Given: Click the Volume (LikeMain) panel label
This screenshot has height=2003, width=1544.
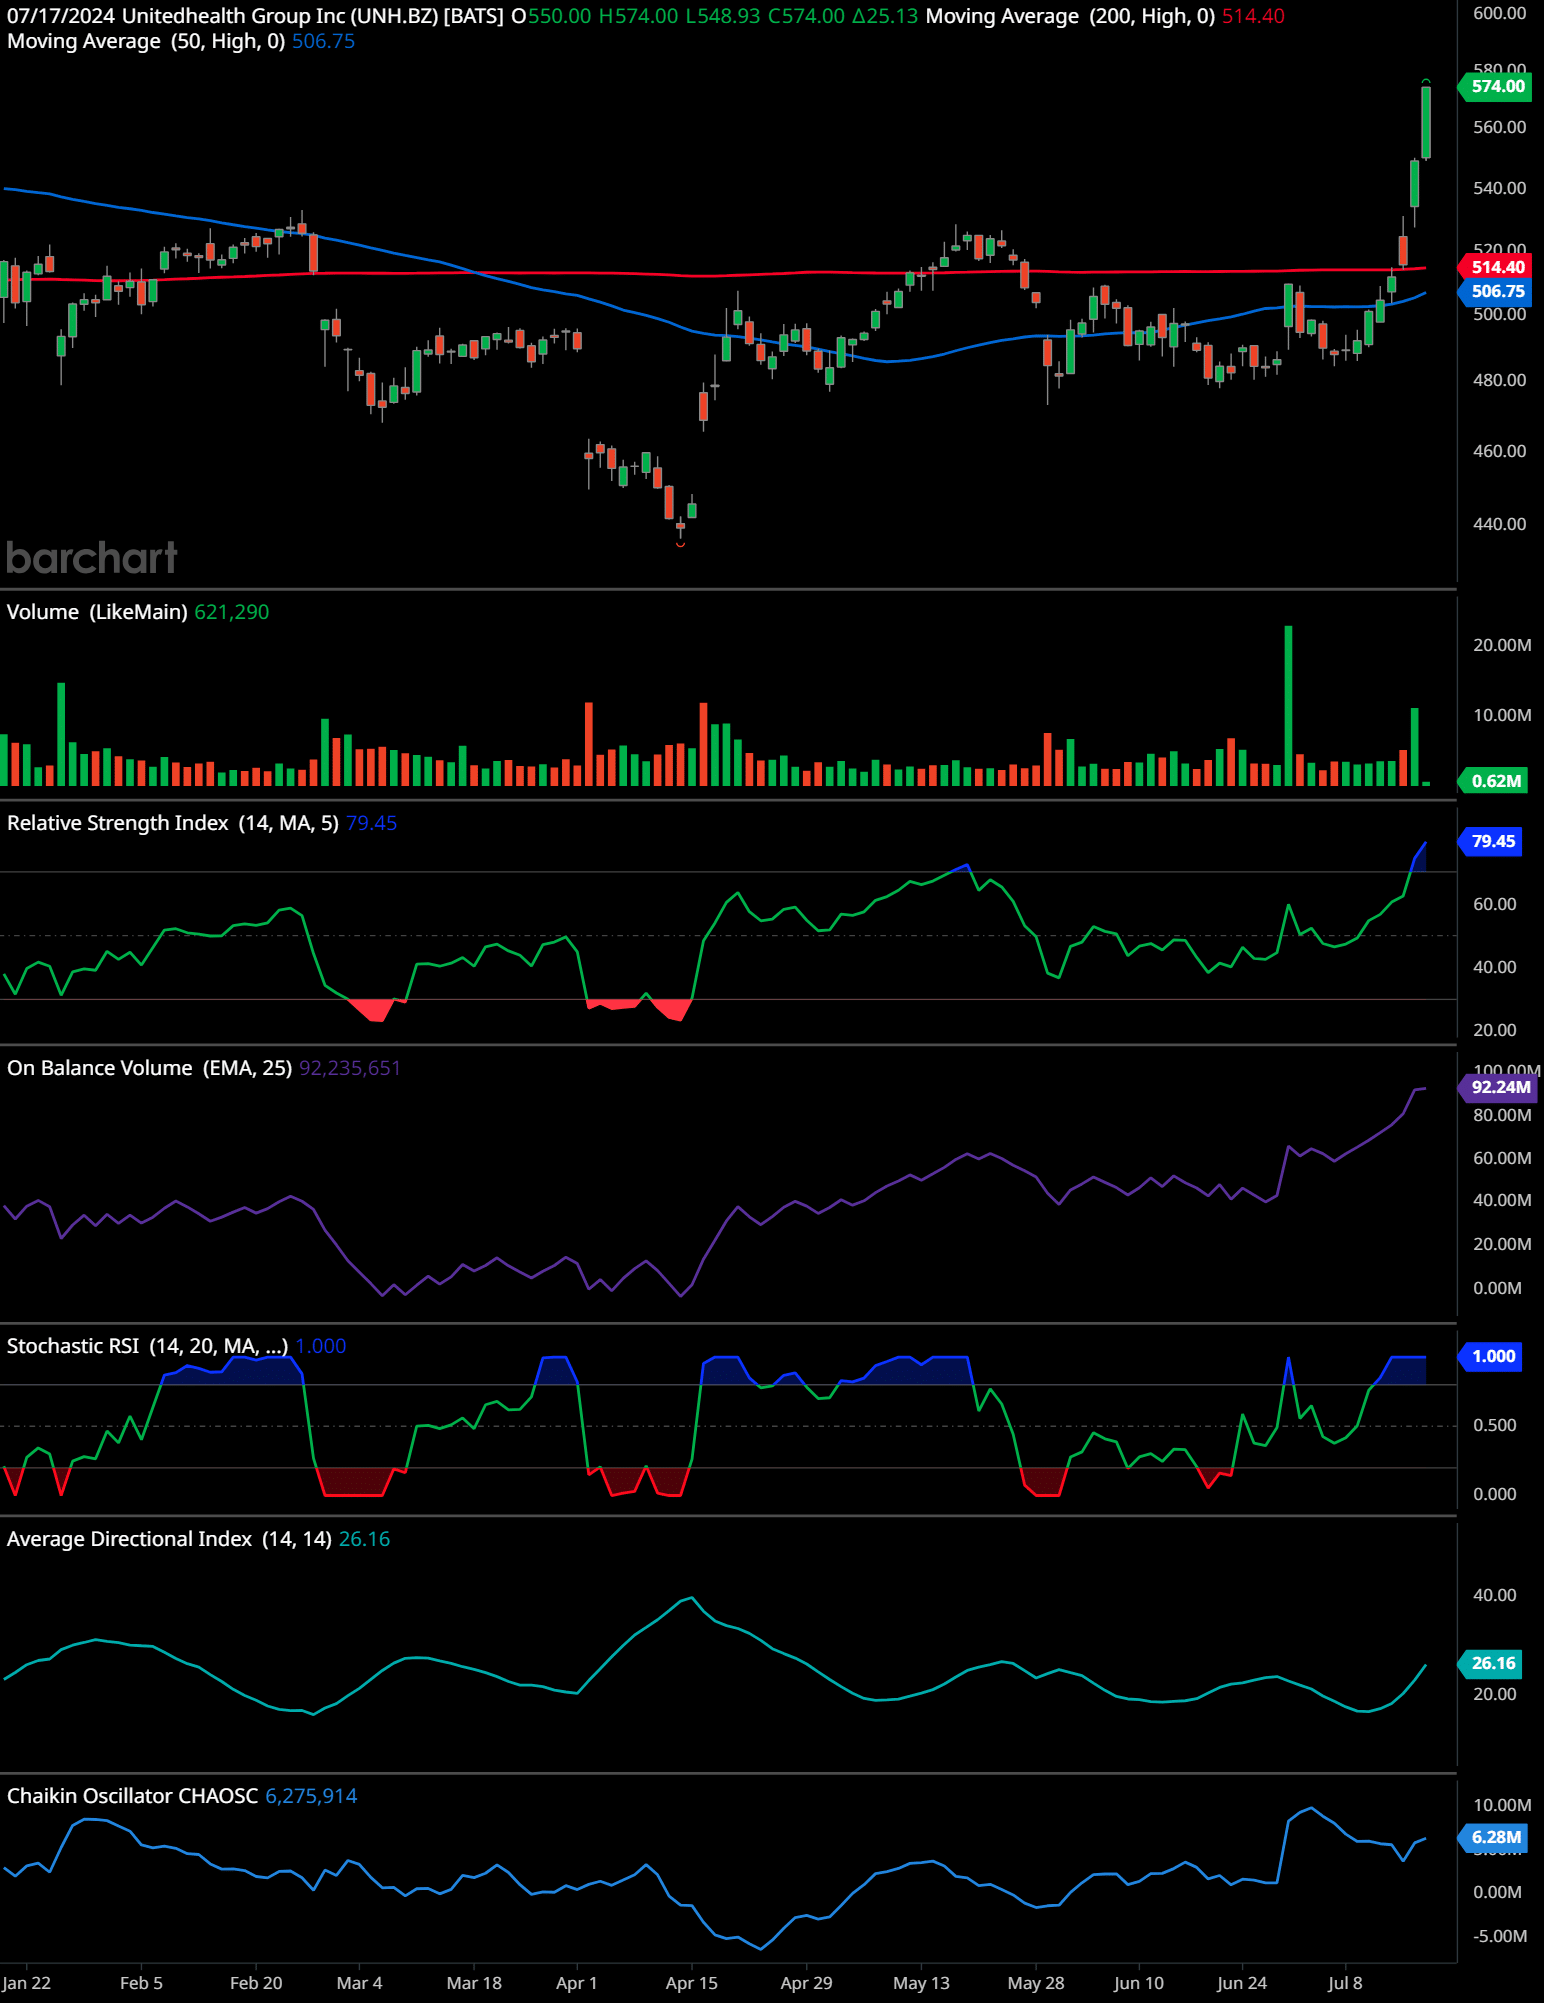Looking at the screenshot, I should click(x=97, y=612).
